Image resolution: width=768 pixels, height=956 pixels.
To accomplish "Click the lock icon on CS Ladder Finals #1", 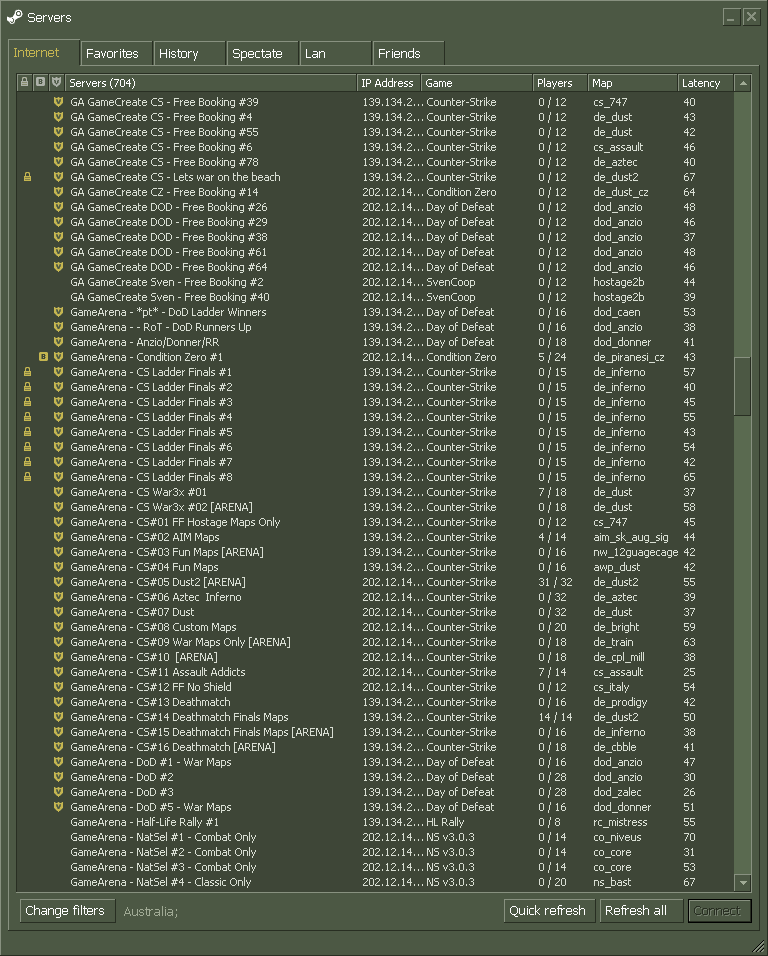I will 27,372.
